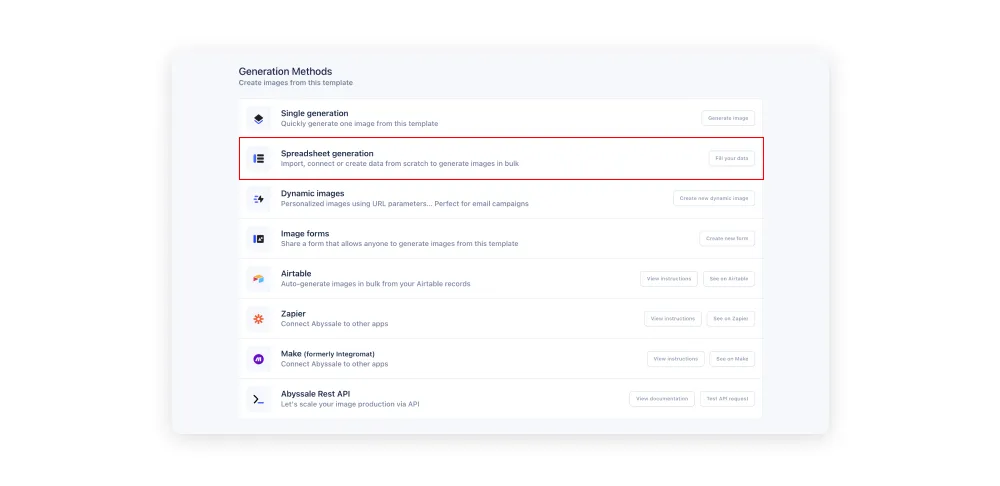Click 'Create images from this template' subtitle
The image size is (1000, 486).
(295, 83)
